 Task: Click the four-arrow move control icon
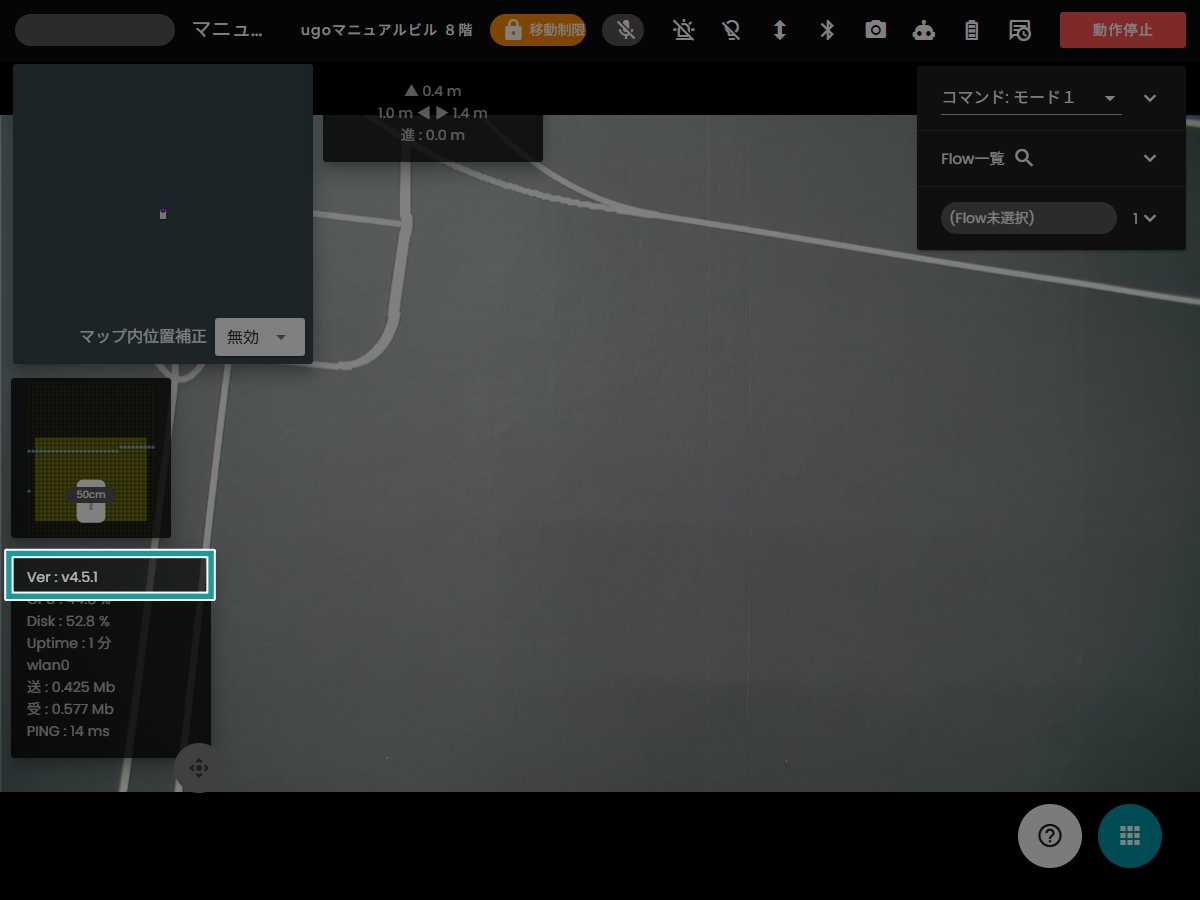click(x=198, y=768)
